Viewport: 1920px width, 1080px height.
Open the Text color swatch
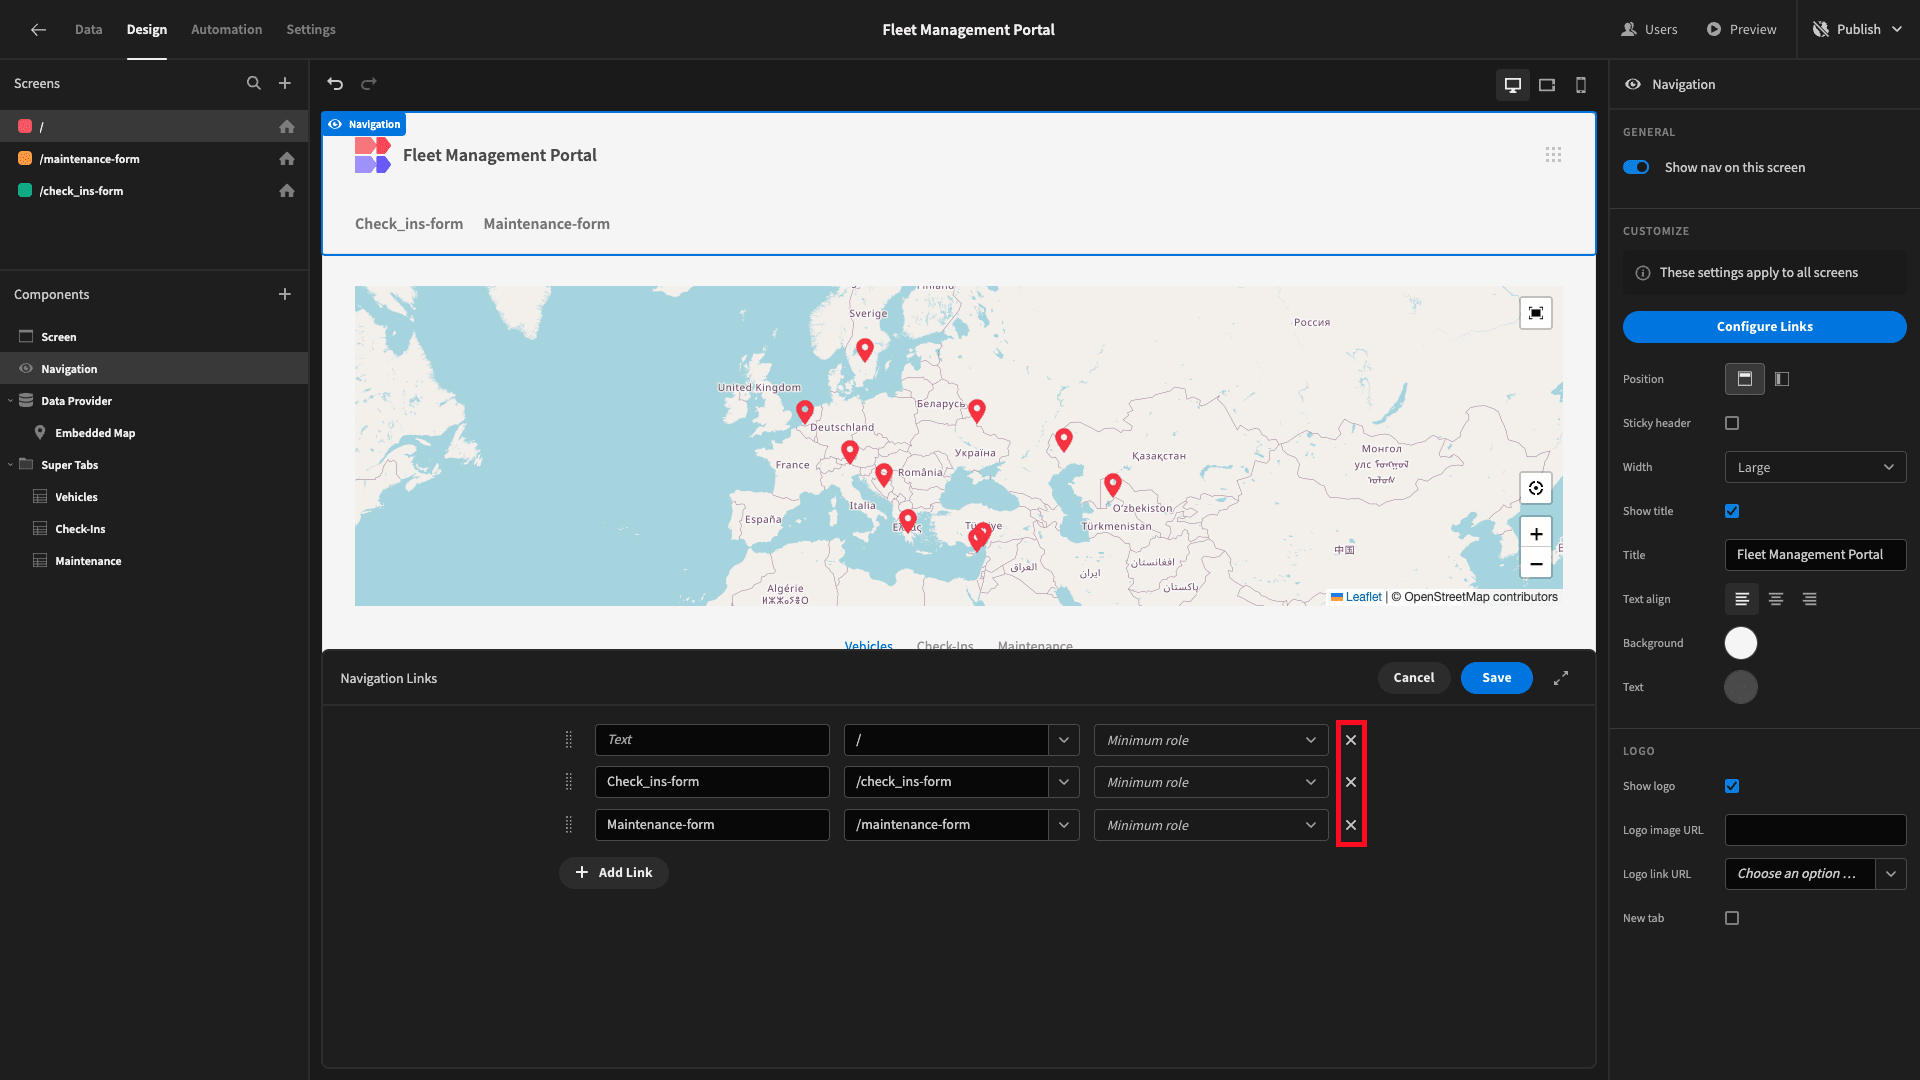point(1741,687)
